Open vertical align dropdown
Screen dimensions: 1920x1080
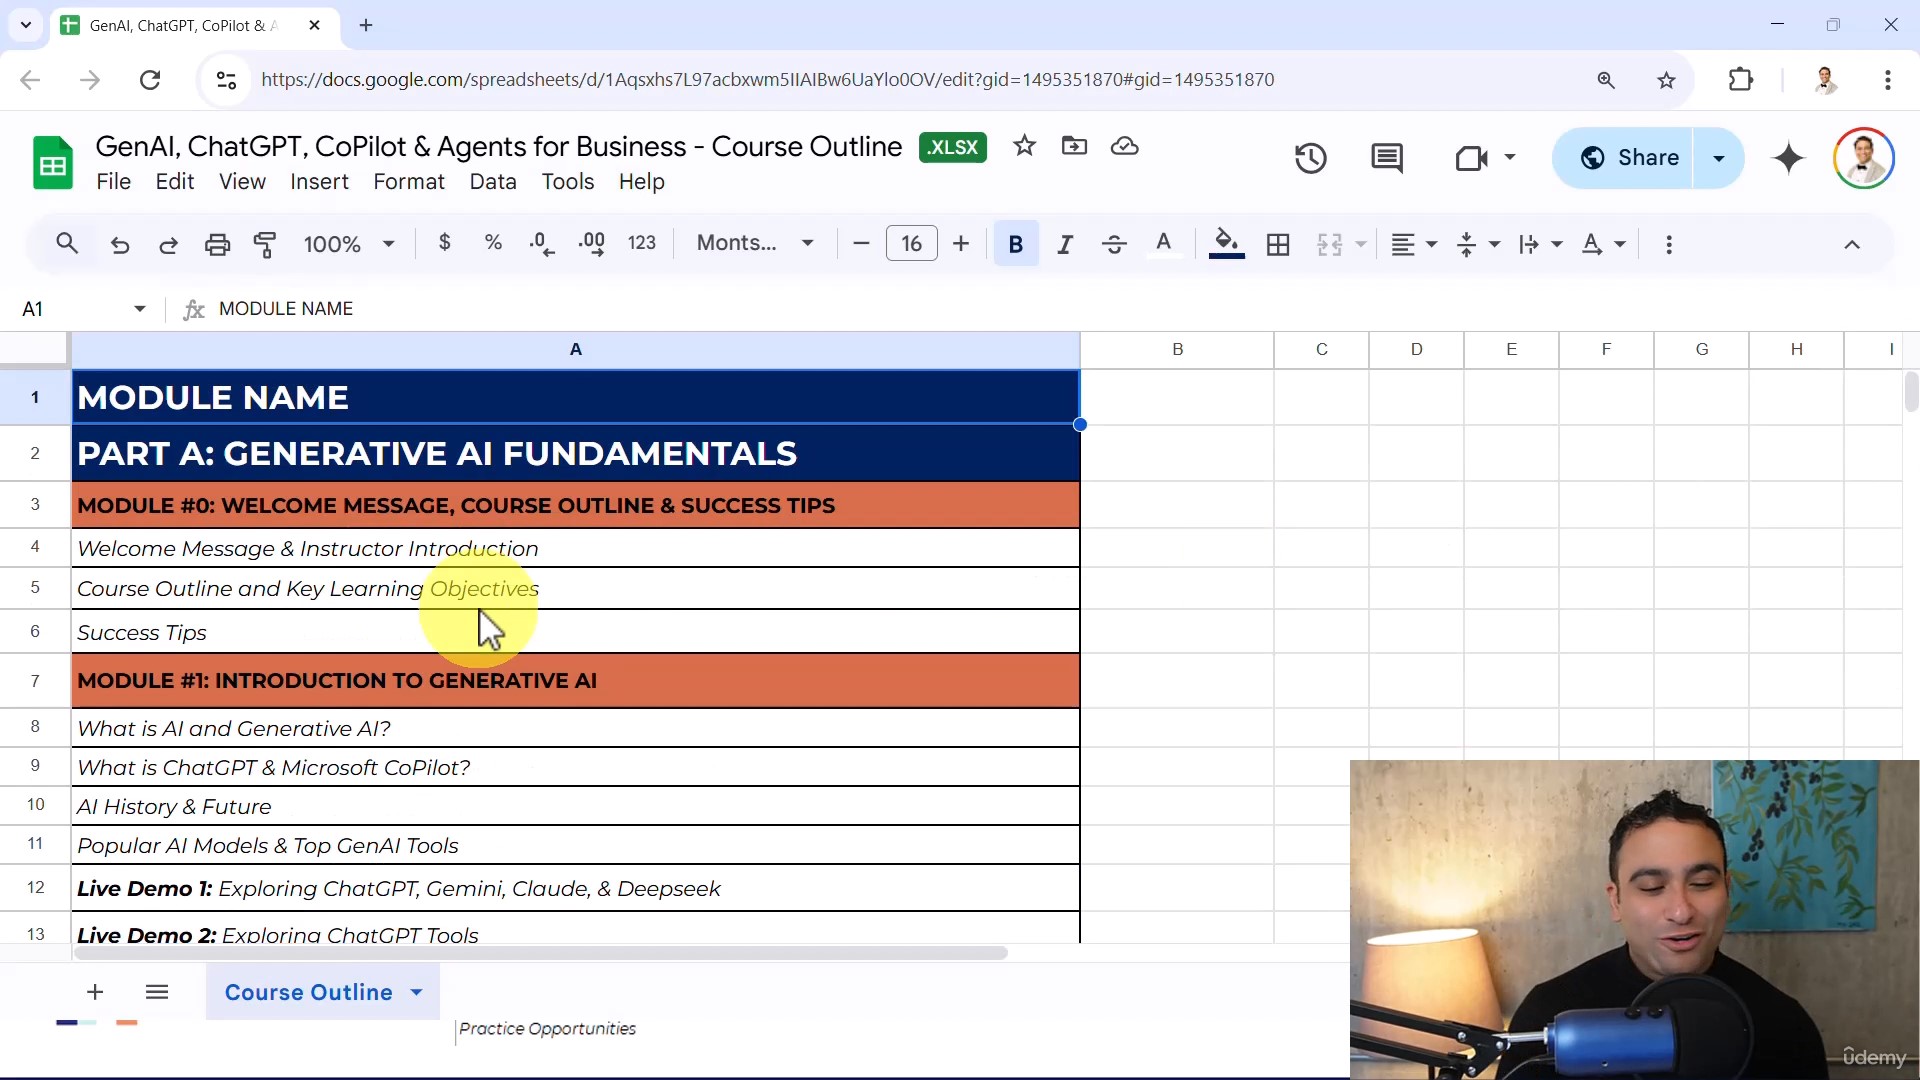click(1478, 245)
